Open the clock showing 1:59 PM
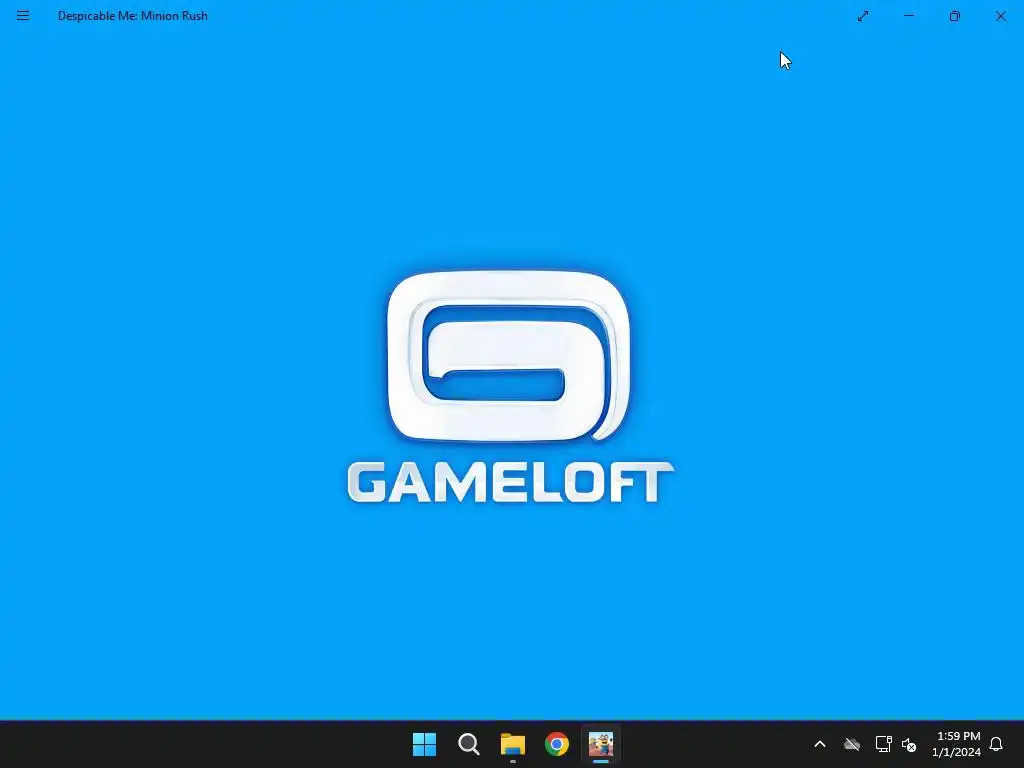The image size is (1024, 768). [956, 744]
